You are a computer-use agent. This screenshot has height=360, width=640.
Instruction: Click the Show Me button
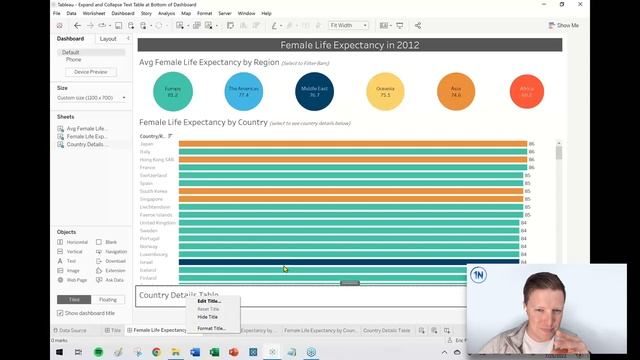[x=563, y=25]
